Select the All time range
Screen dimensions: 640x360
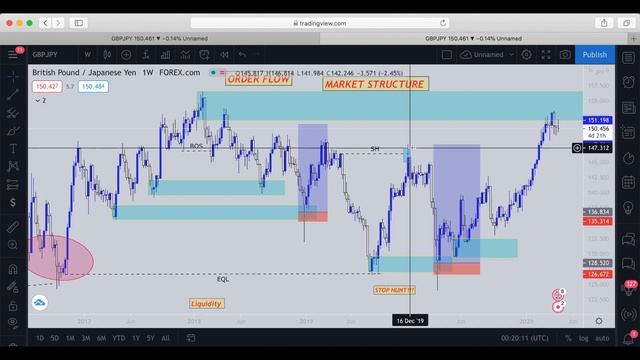[165, 338]
